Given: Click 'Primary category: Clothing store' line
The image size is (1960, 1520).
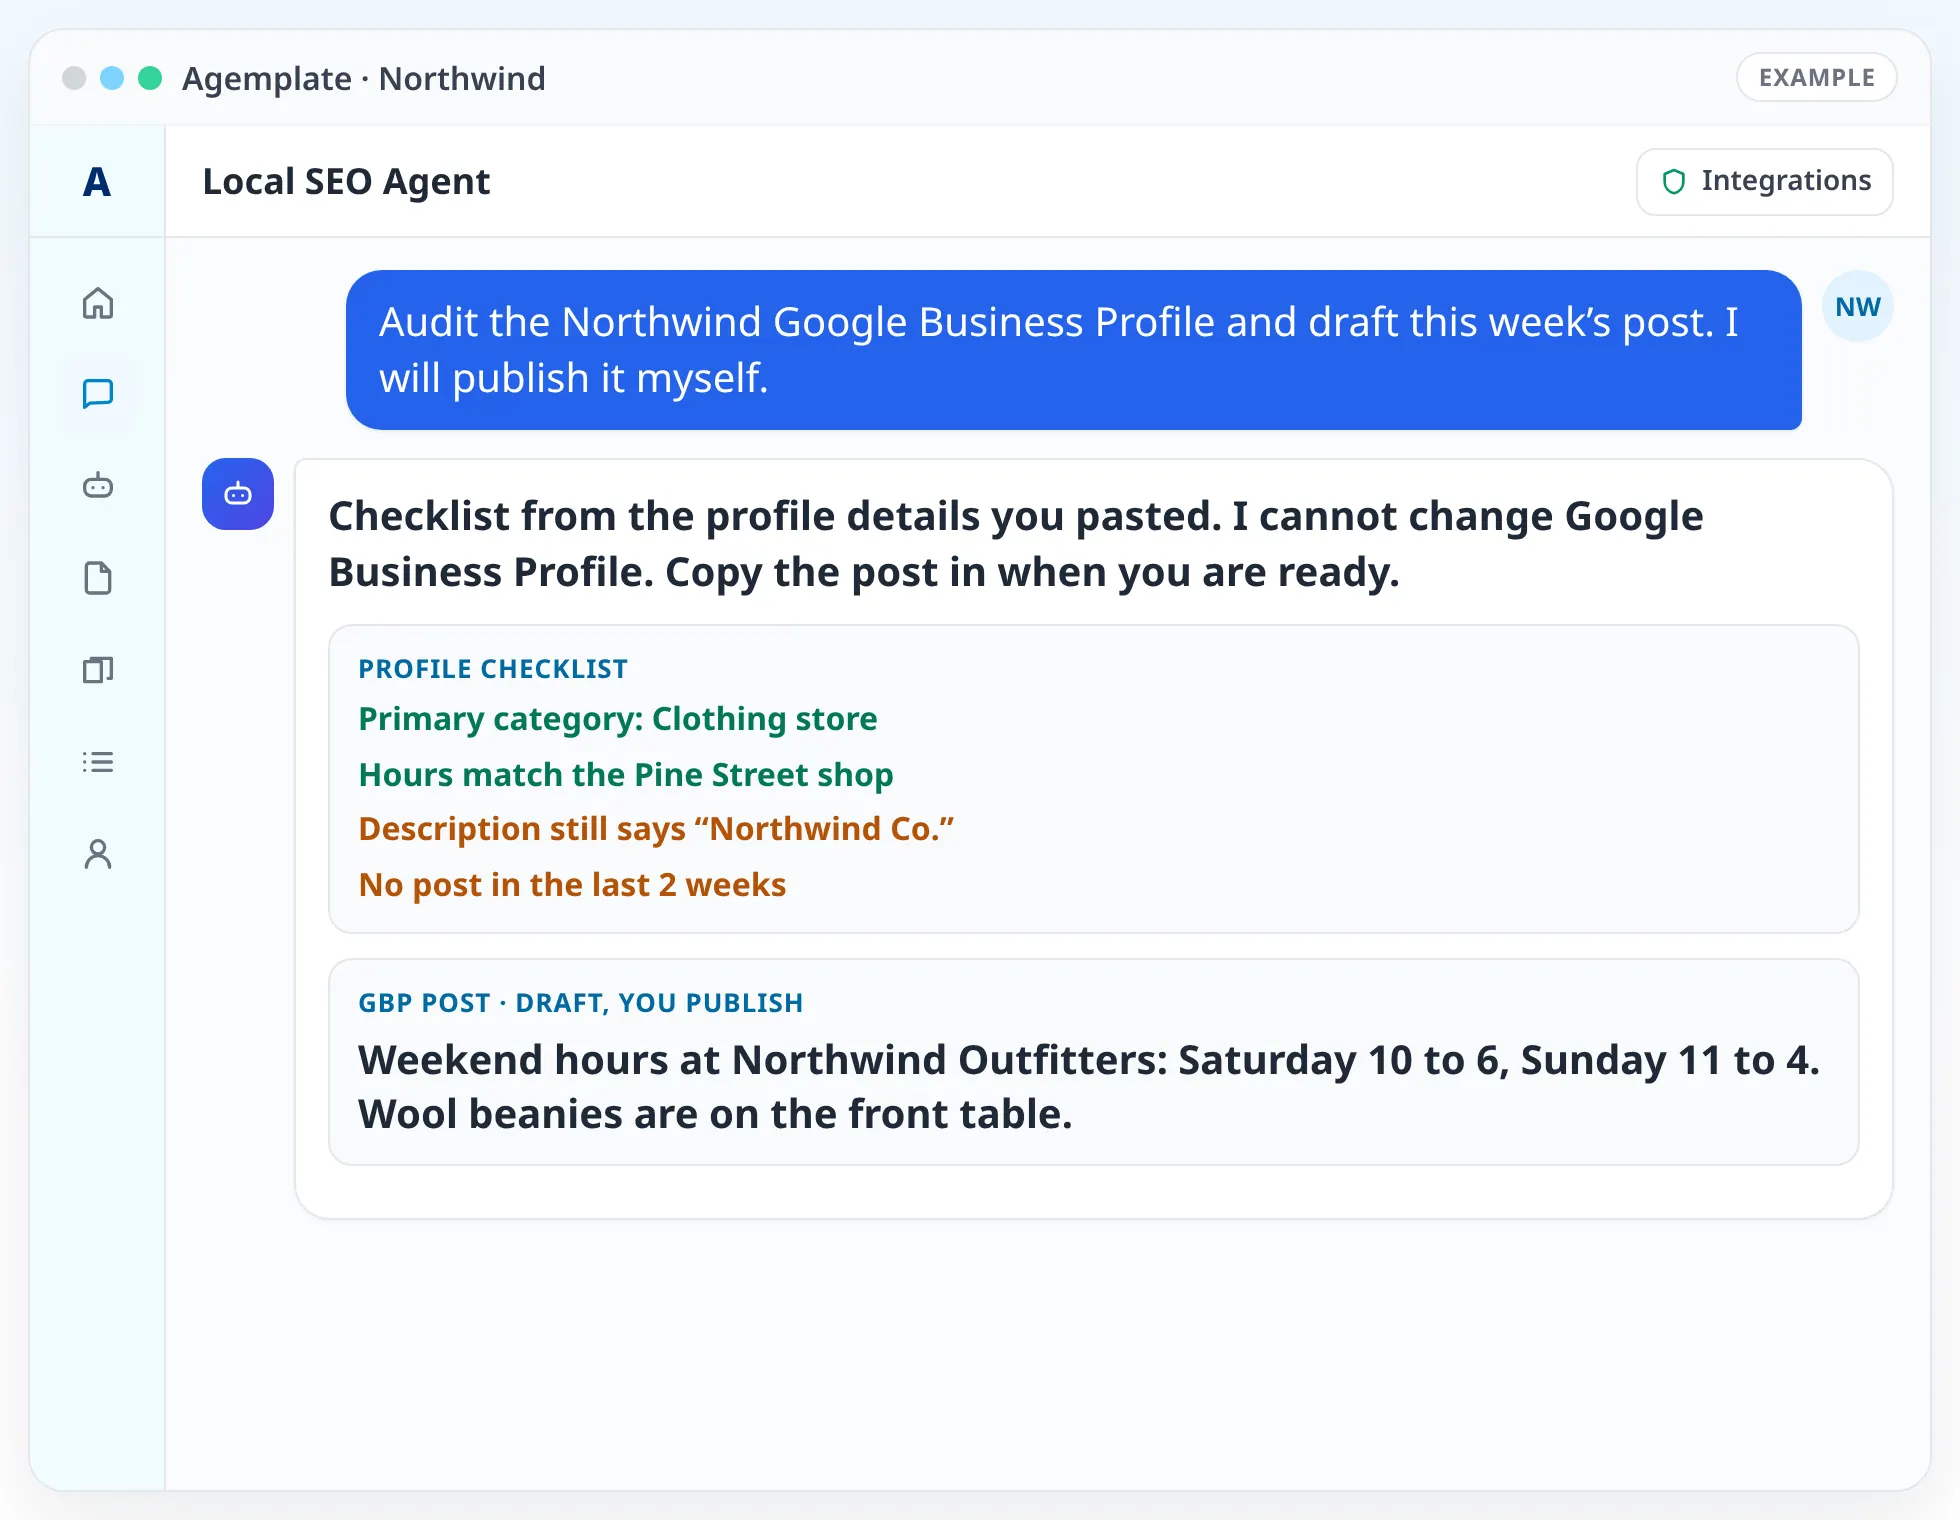Looking at the screenshot, I should pos(618,719).
